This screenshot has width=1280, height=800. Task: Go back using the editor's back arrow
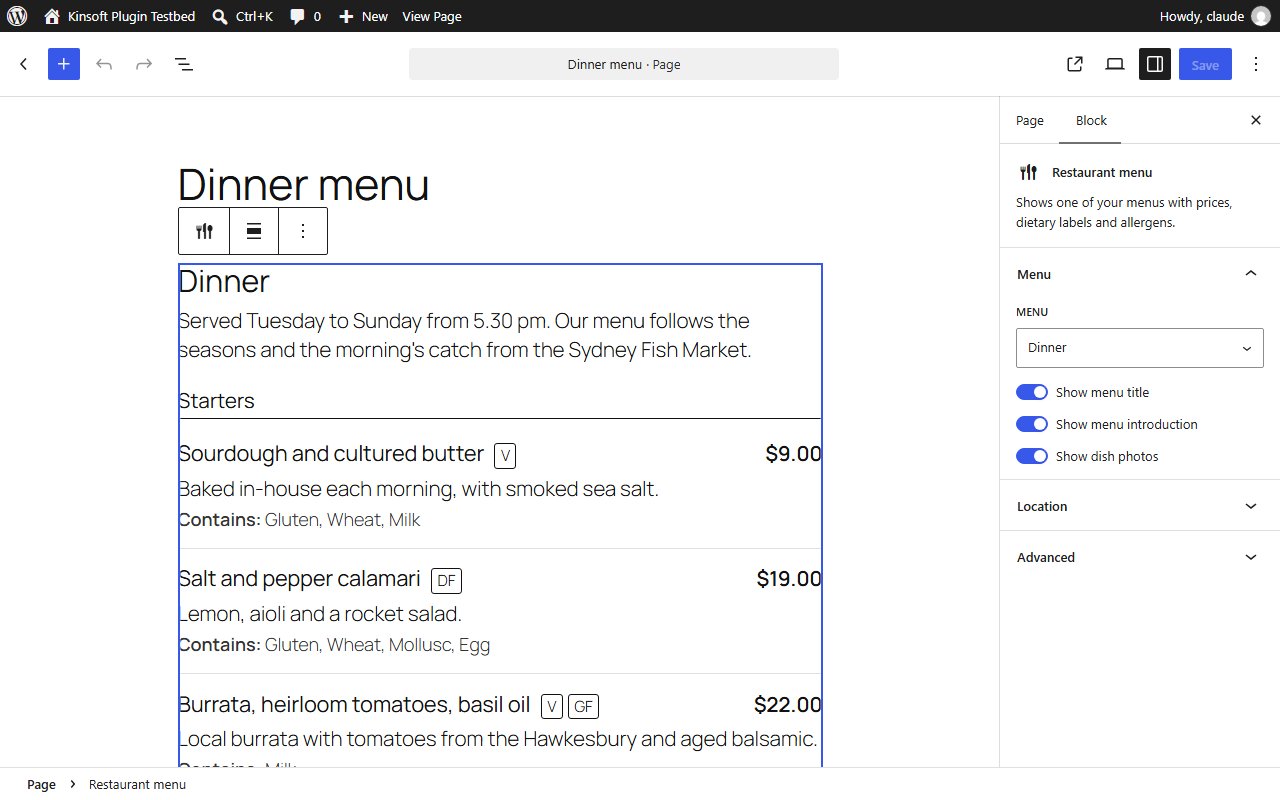[24, 64]
